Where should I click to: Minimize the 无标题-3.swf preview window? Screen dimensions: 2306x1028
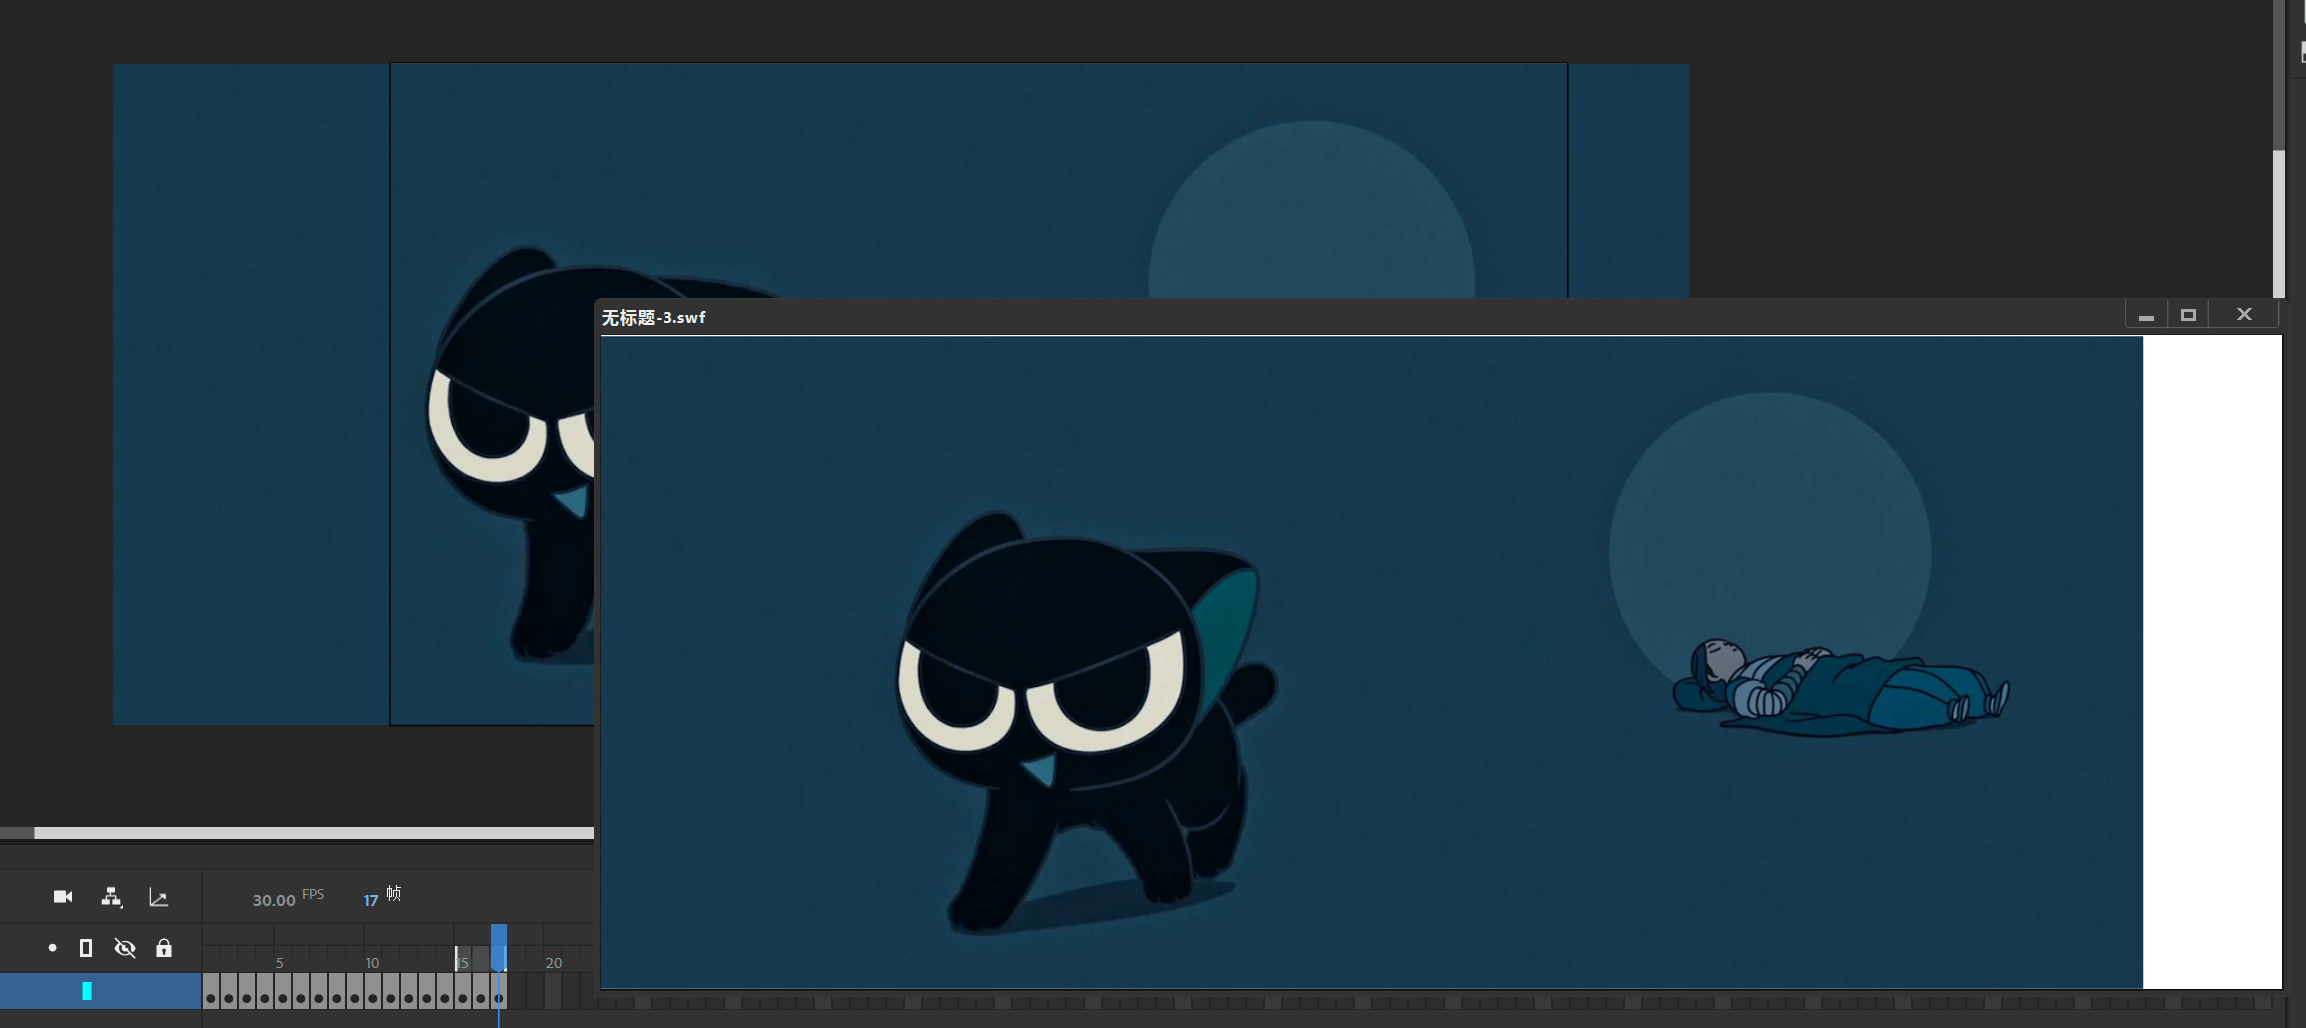[x=2146, y=315]
